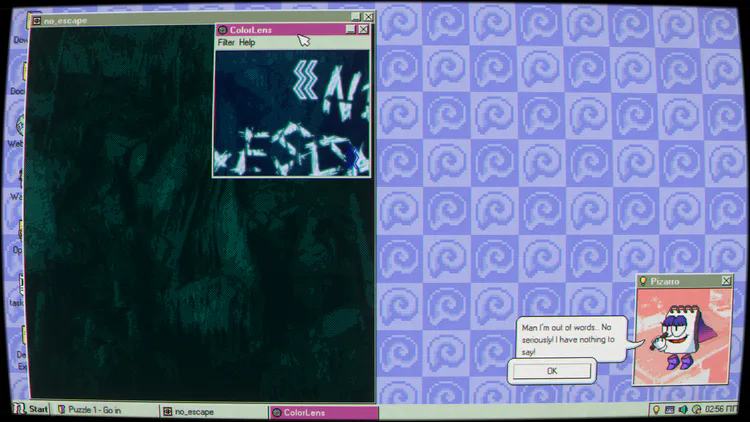Viewport: 750px width, 422px height.
Task: Close the ColorLens window
Action: coord(364,30)
